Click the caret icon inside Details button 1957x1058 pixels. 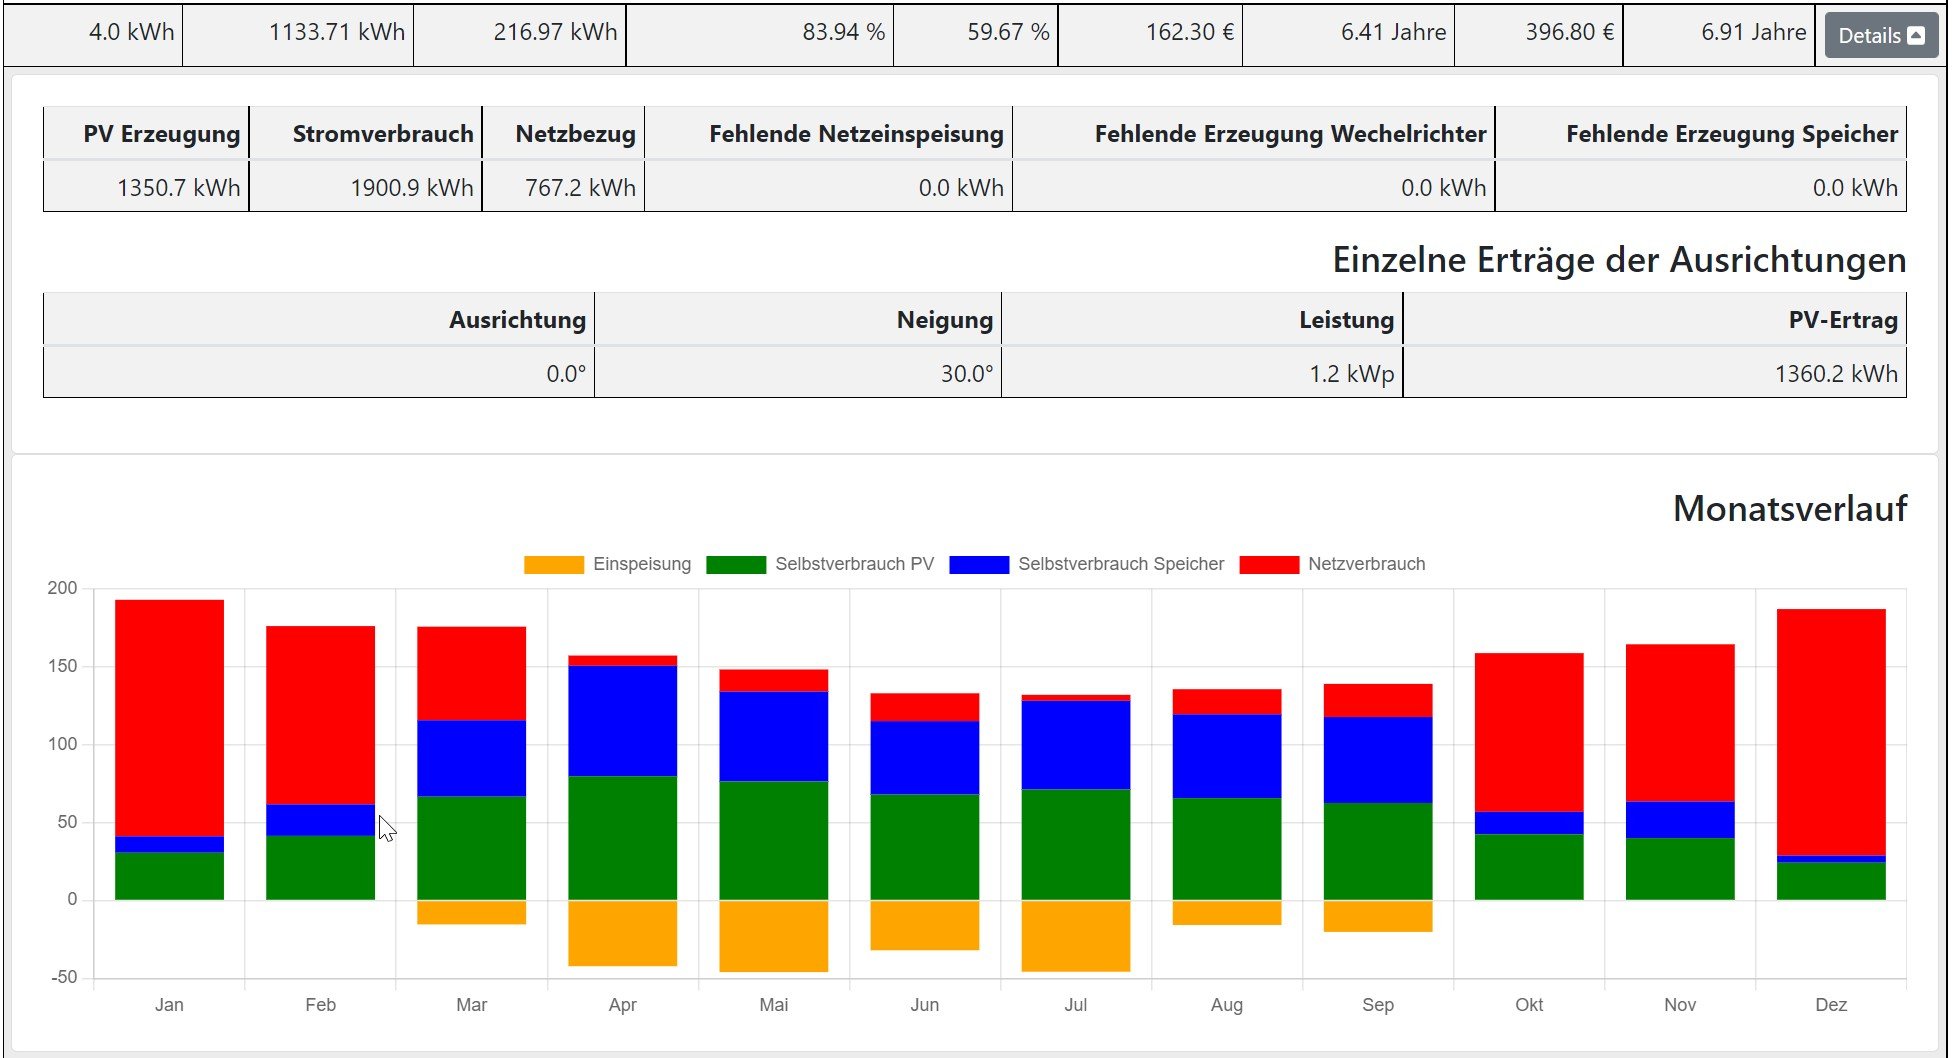(x=1916, y=36)
